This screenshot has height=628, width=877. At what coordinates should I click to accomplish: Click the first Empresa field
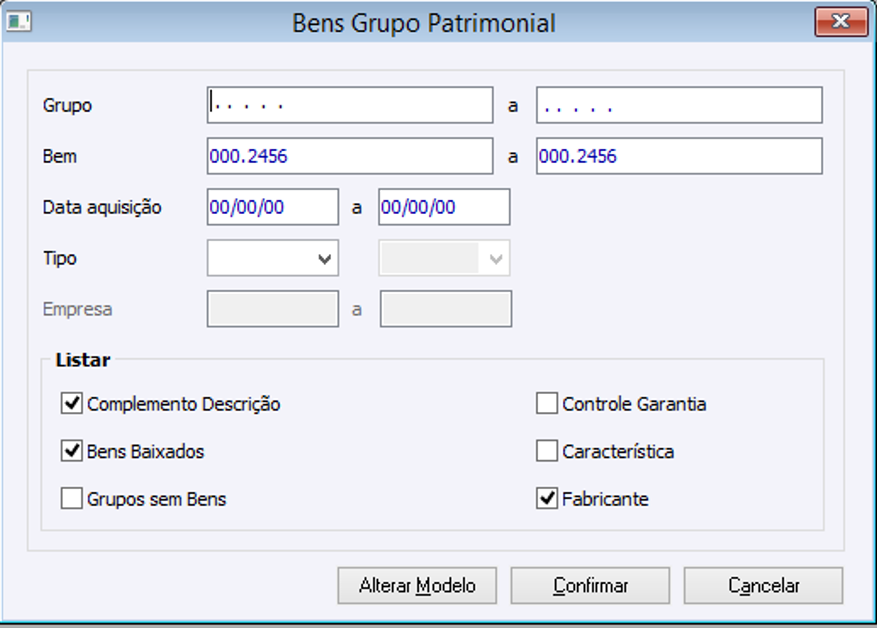click(272, 309)
